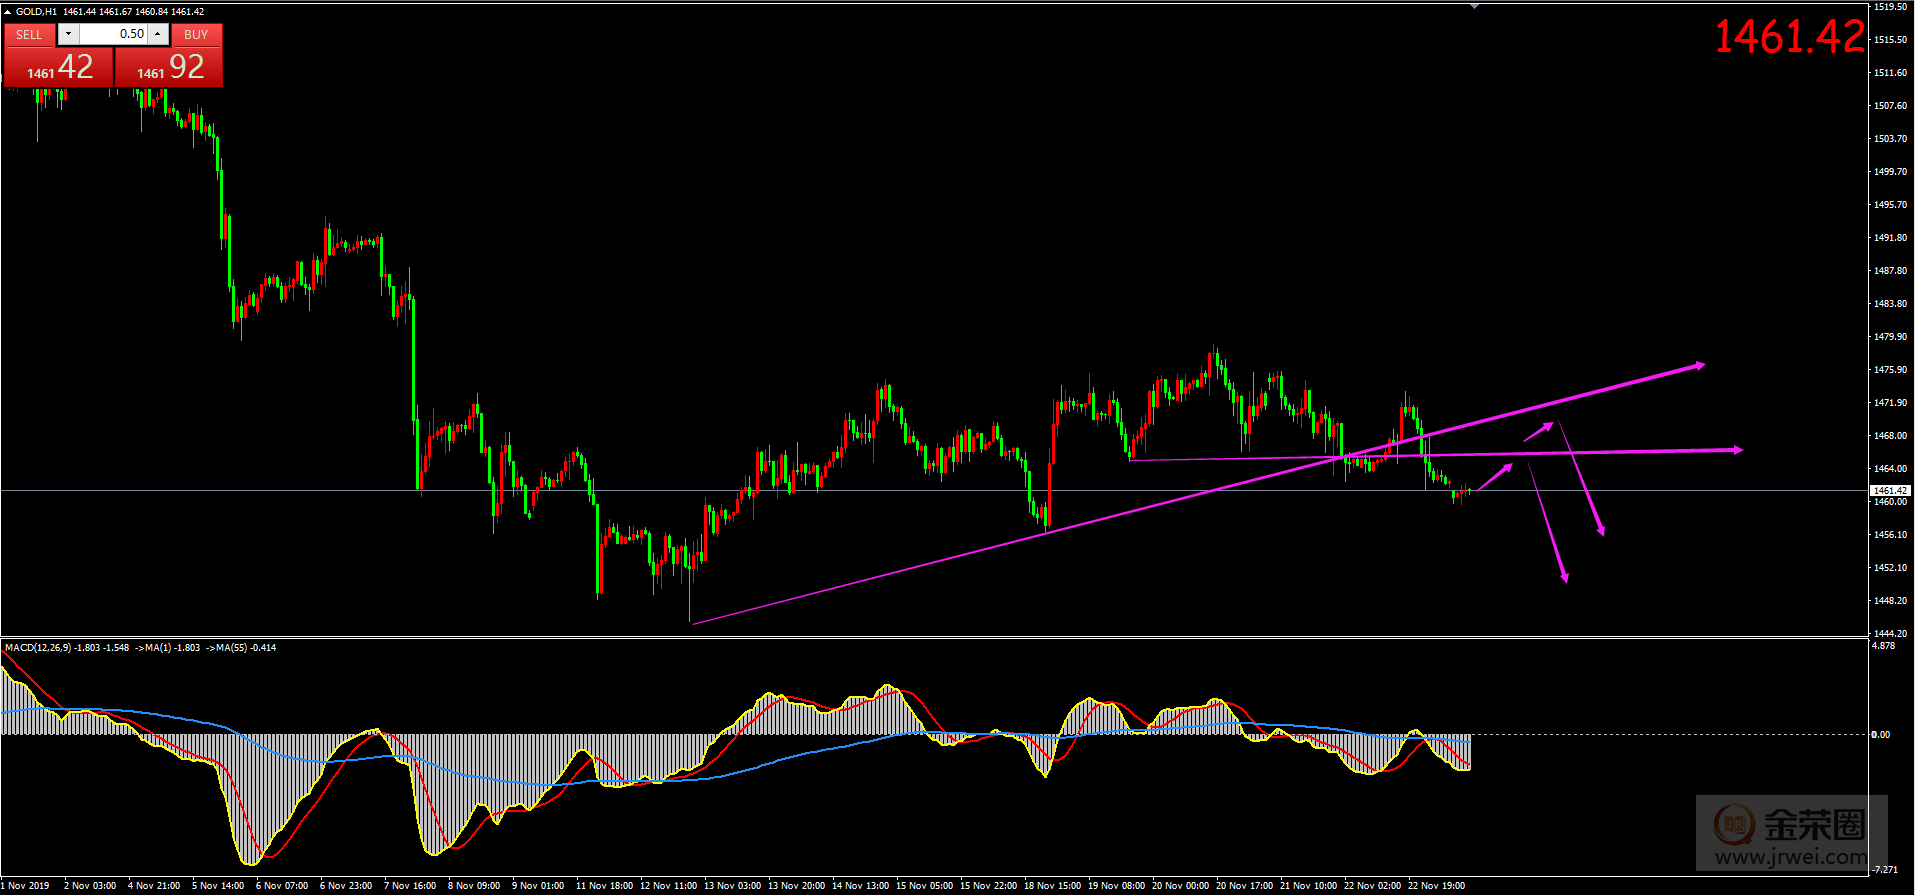Click the 1 Nov 2019 date label
1916x895 pixels.
coord(25,886)
